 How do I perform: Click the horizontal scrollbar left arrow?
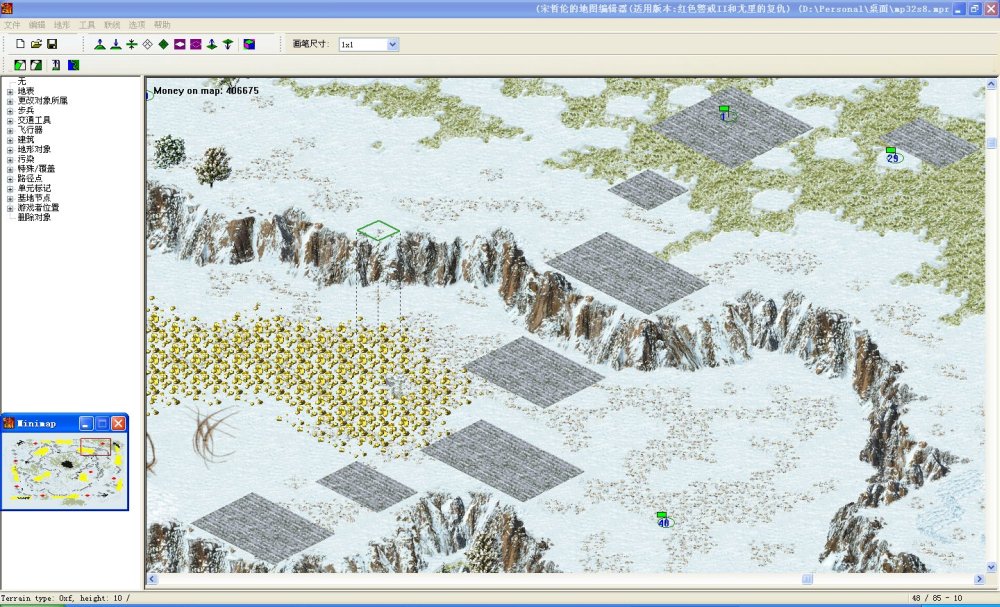(x=152, y=579)
